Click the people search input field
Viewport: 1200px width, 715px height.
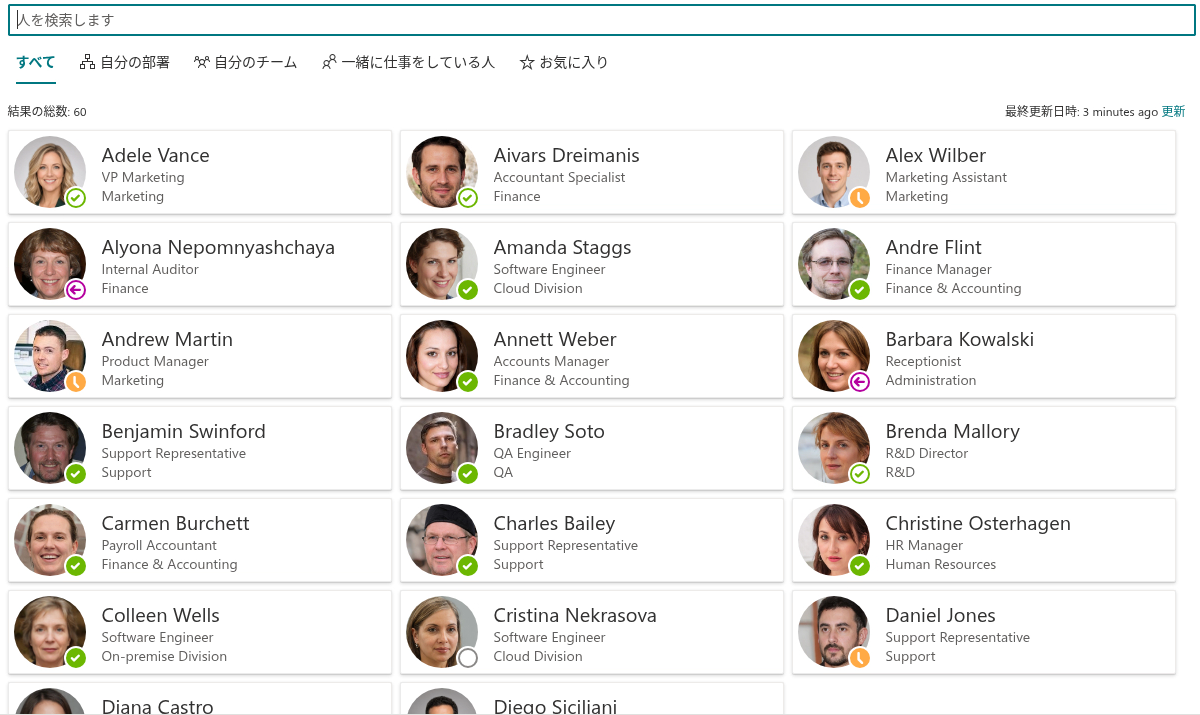[601, 20]
